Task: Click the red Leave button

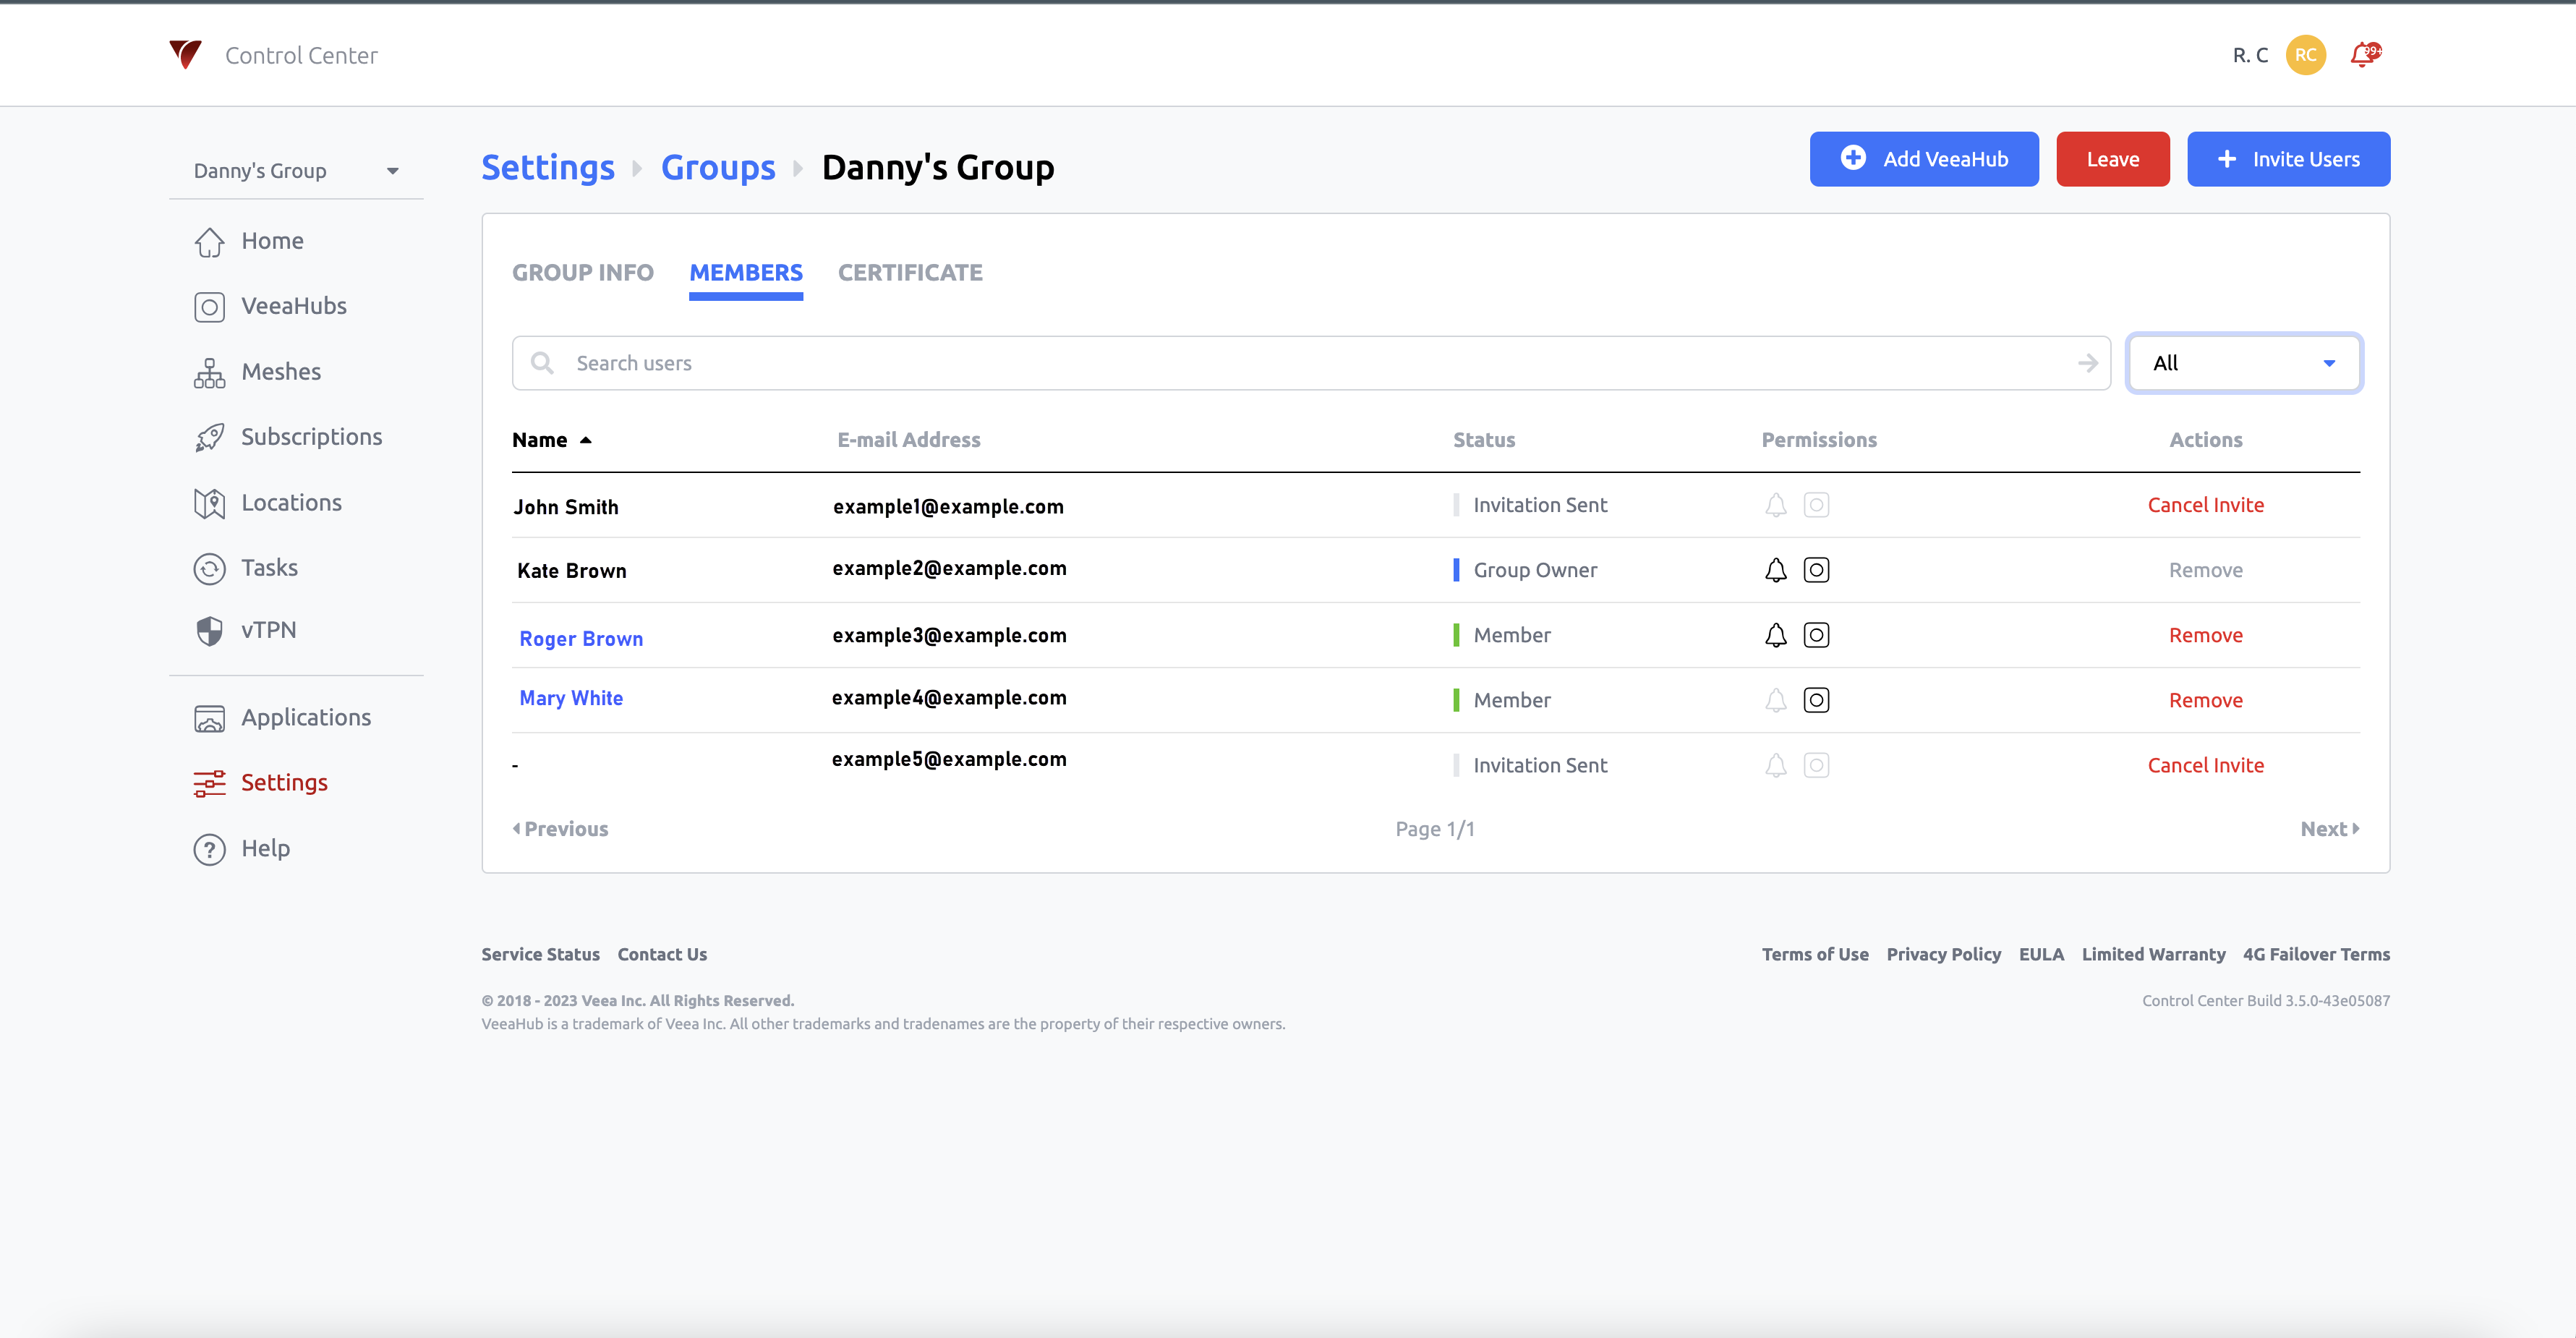Action: click(2112, 159)
